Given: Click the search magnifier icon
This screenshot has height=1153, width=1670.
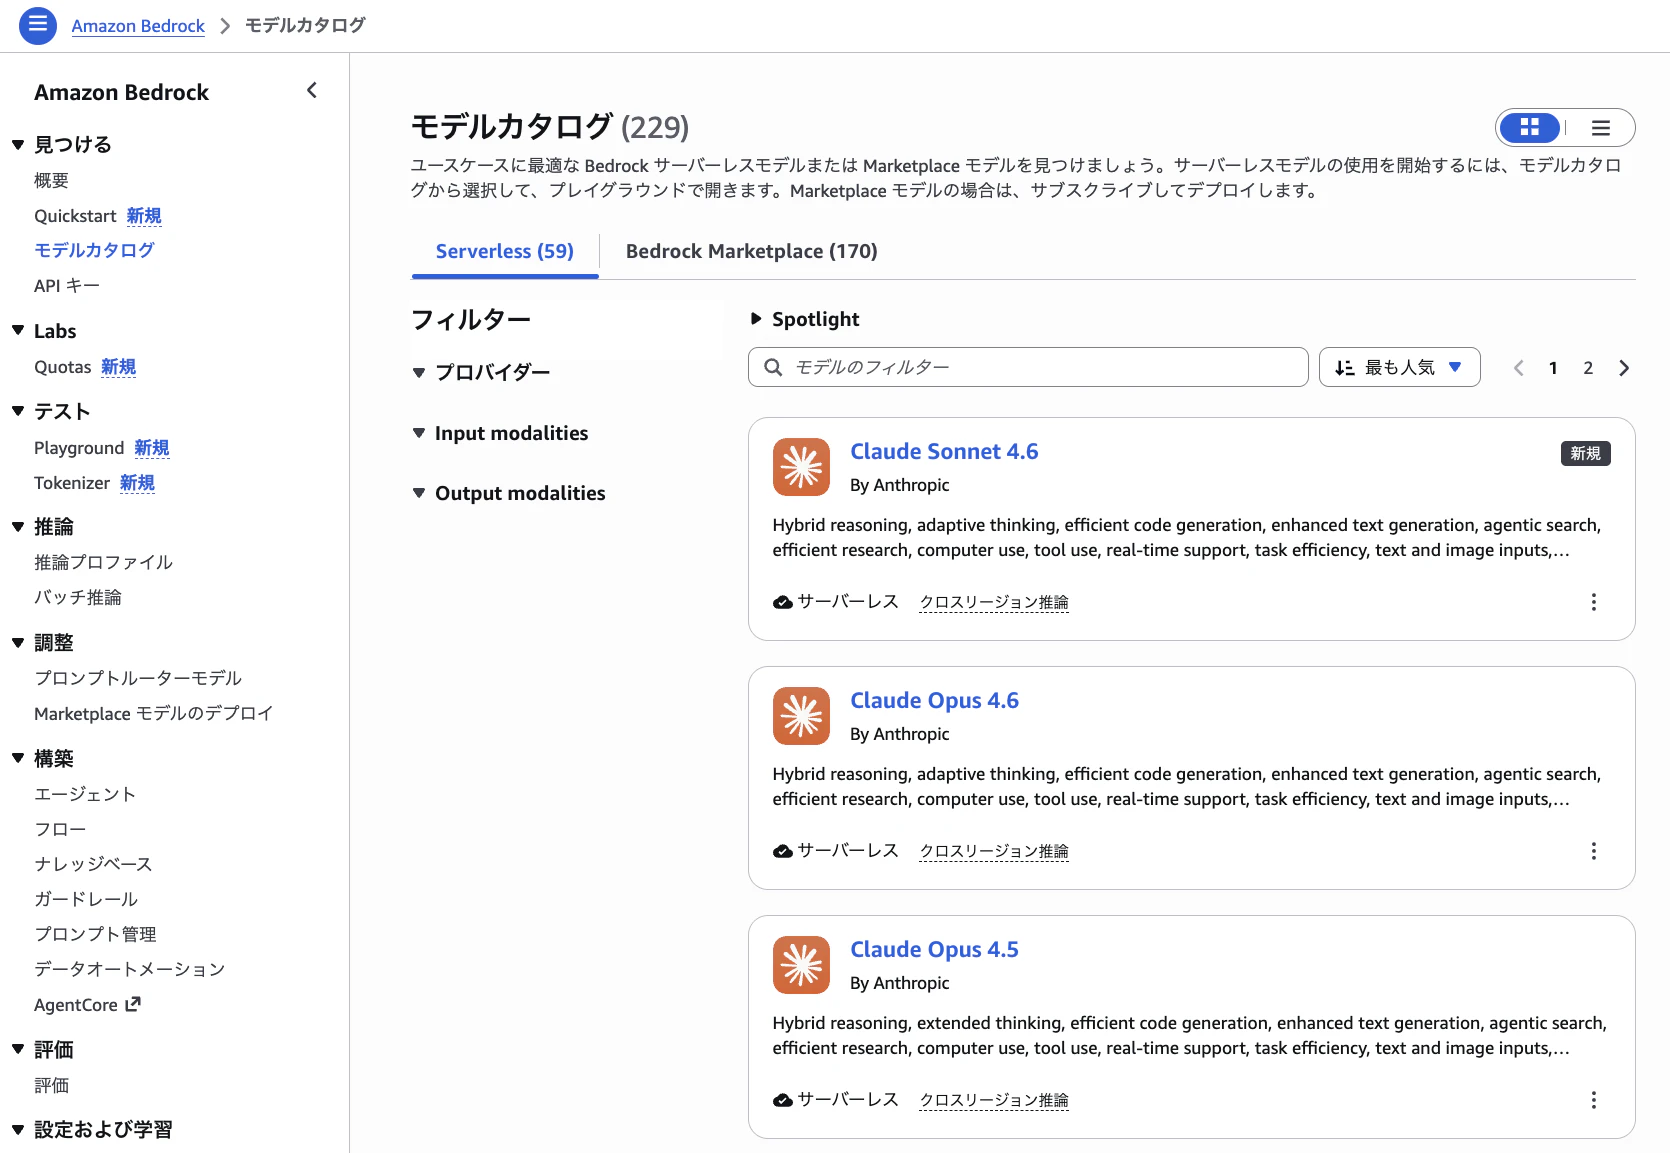Looking at the screenshot, I should pos(773,367).
